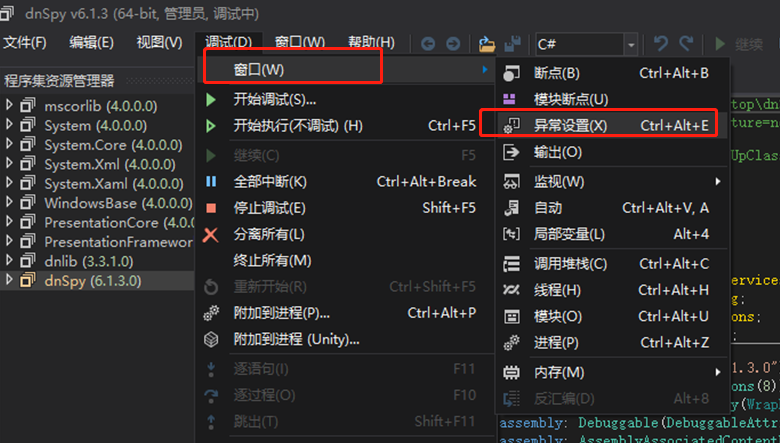This screenshot has width=780, height=443.
Task: Open the 窗口(W) submenu in debug menu
Action: (x=346, y=70)
